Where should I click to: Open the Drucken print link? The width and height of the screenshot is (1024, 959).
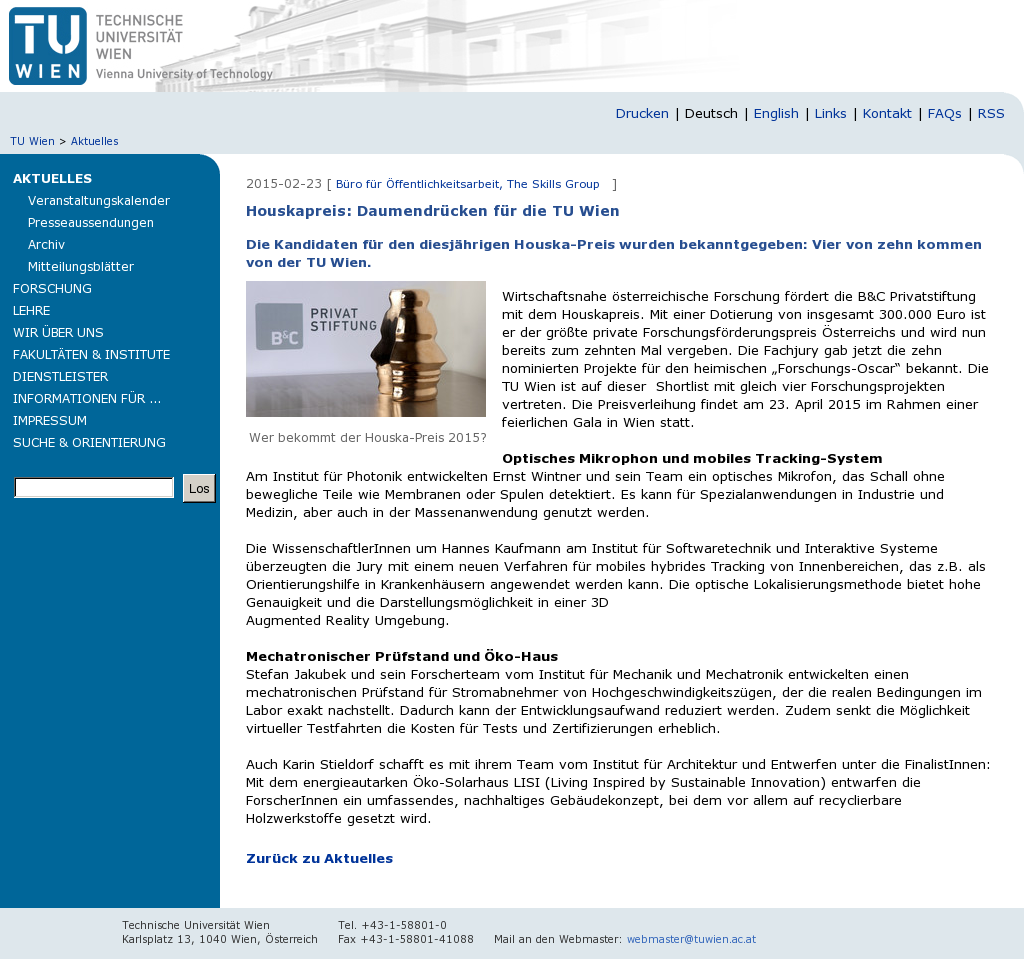641,114
